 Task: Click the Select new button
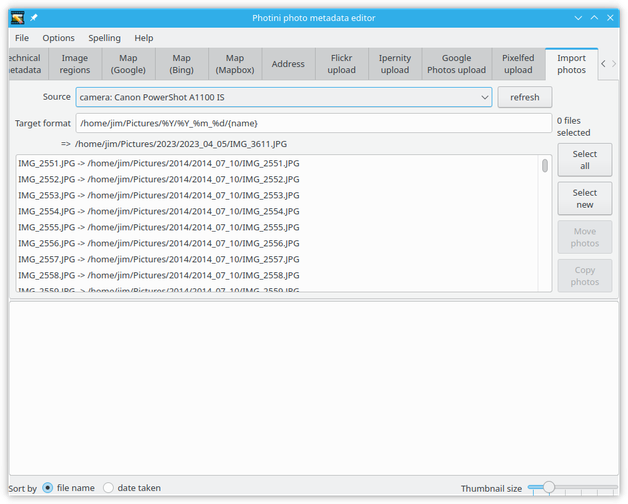click(585, 199)
